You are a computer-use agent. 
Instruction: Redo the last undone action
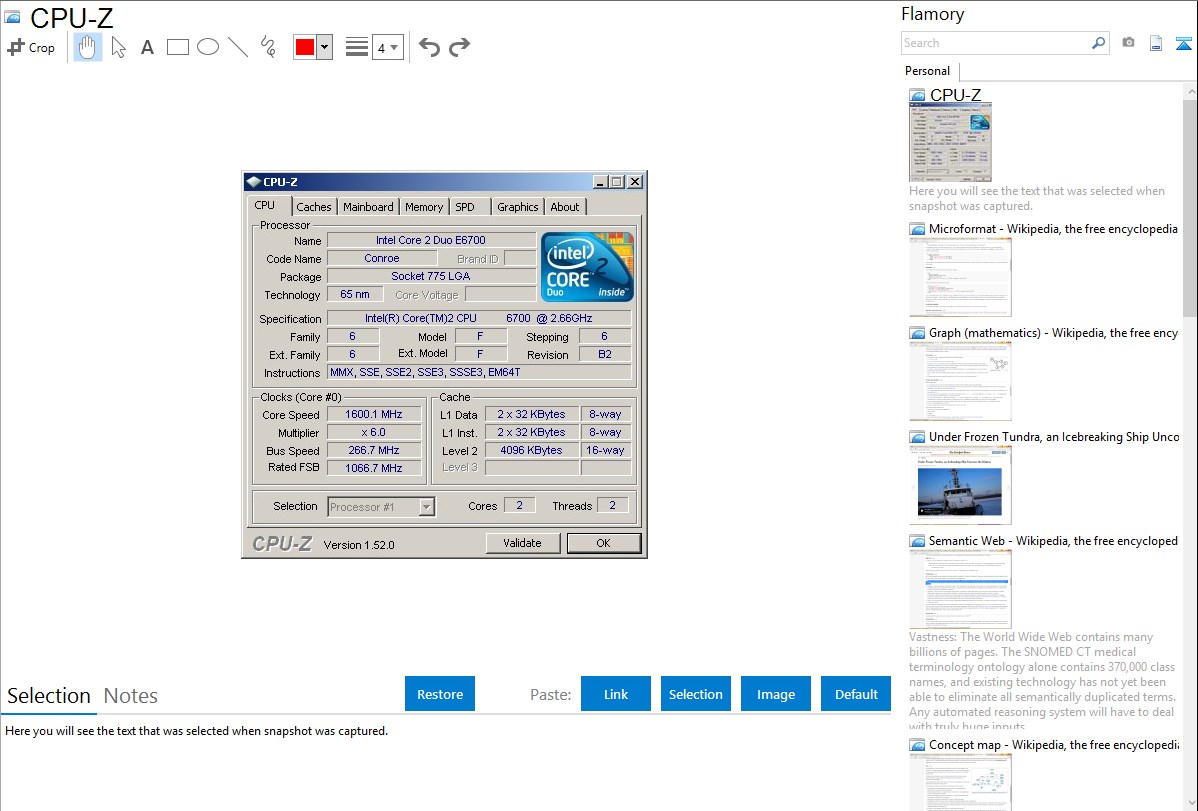tap(460, 47)
